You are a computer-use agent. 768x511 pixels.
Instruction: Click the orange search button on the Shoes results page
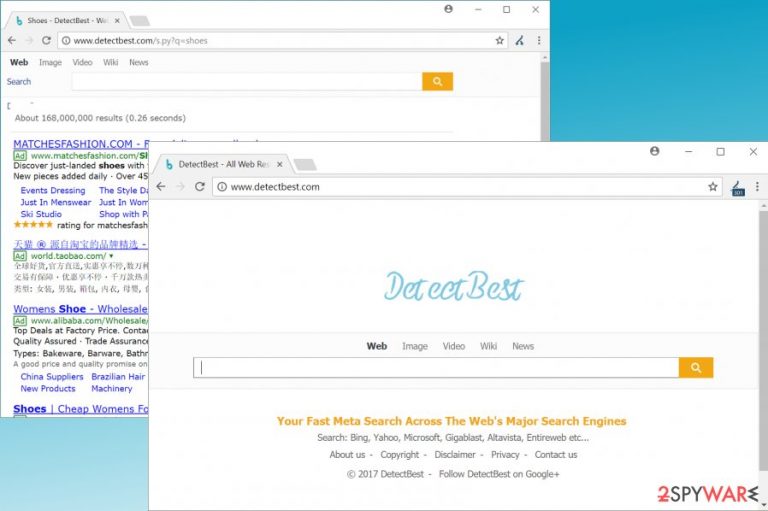point(437,81)
